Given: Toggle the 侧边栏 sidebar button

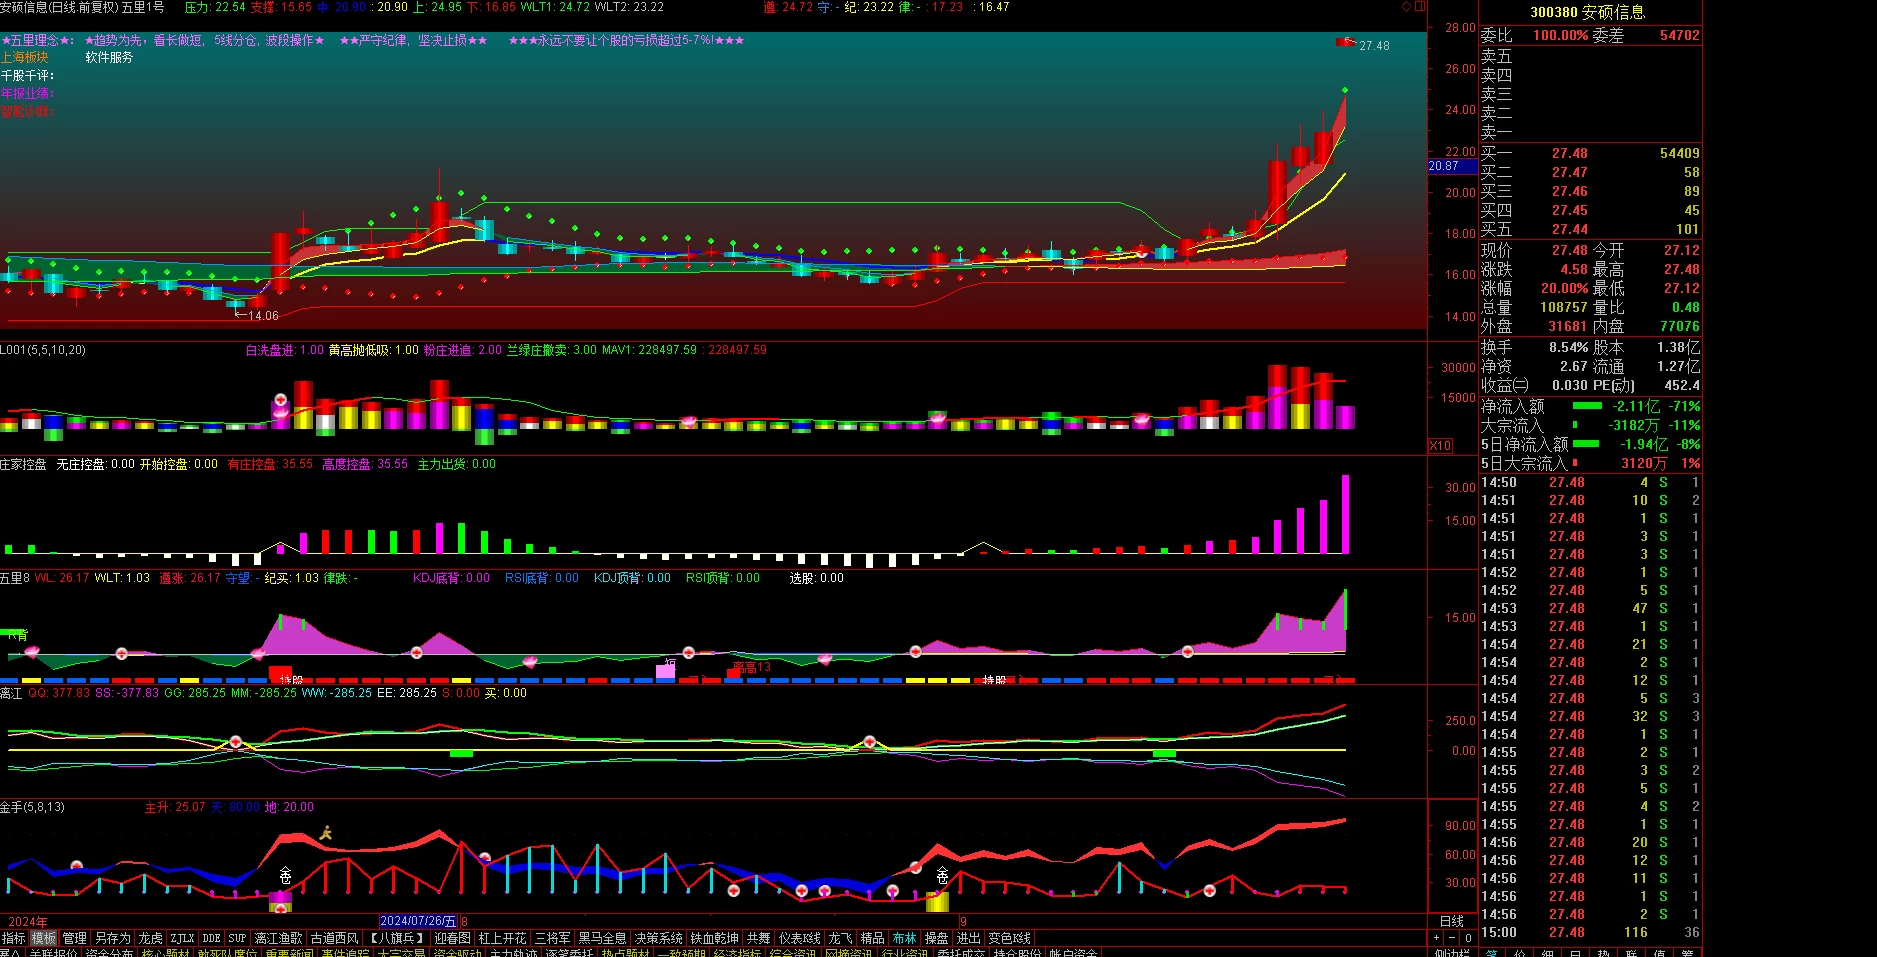Looking at the screenshot, I should pyautogui.click(x=1452, y=953).
